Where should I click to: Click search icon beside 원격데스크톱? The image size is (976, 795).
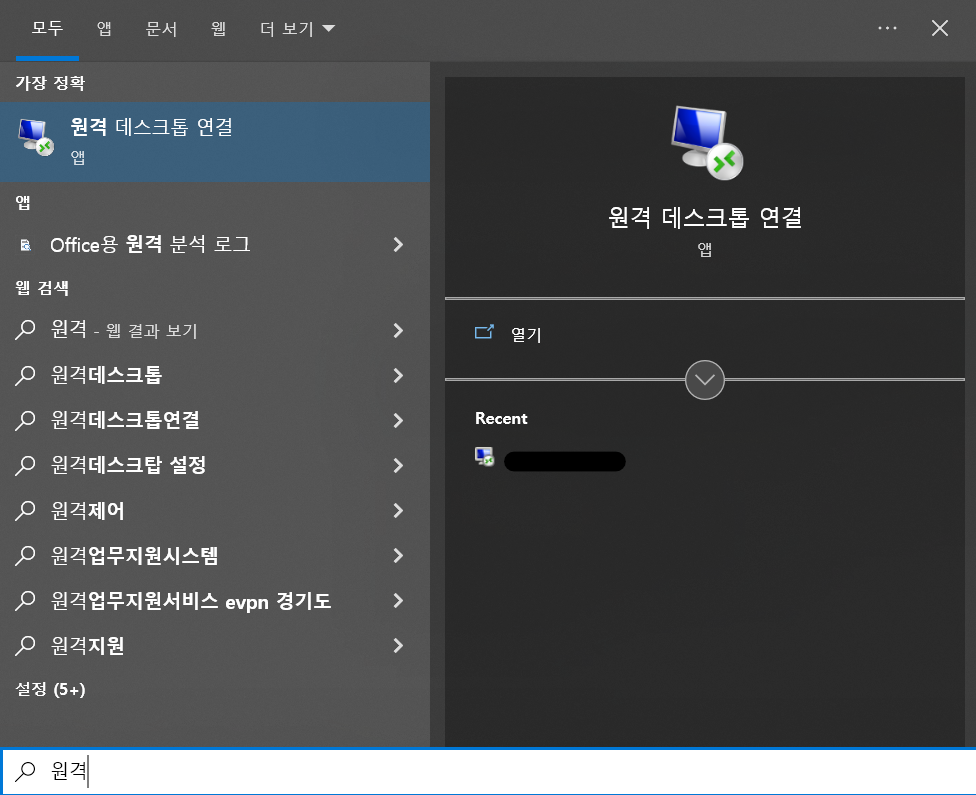[x=25, y=375]
